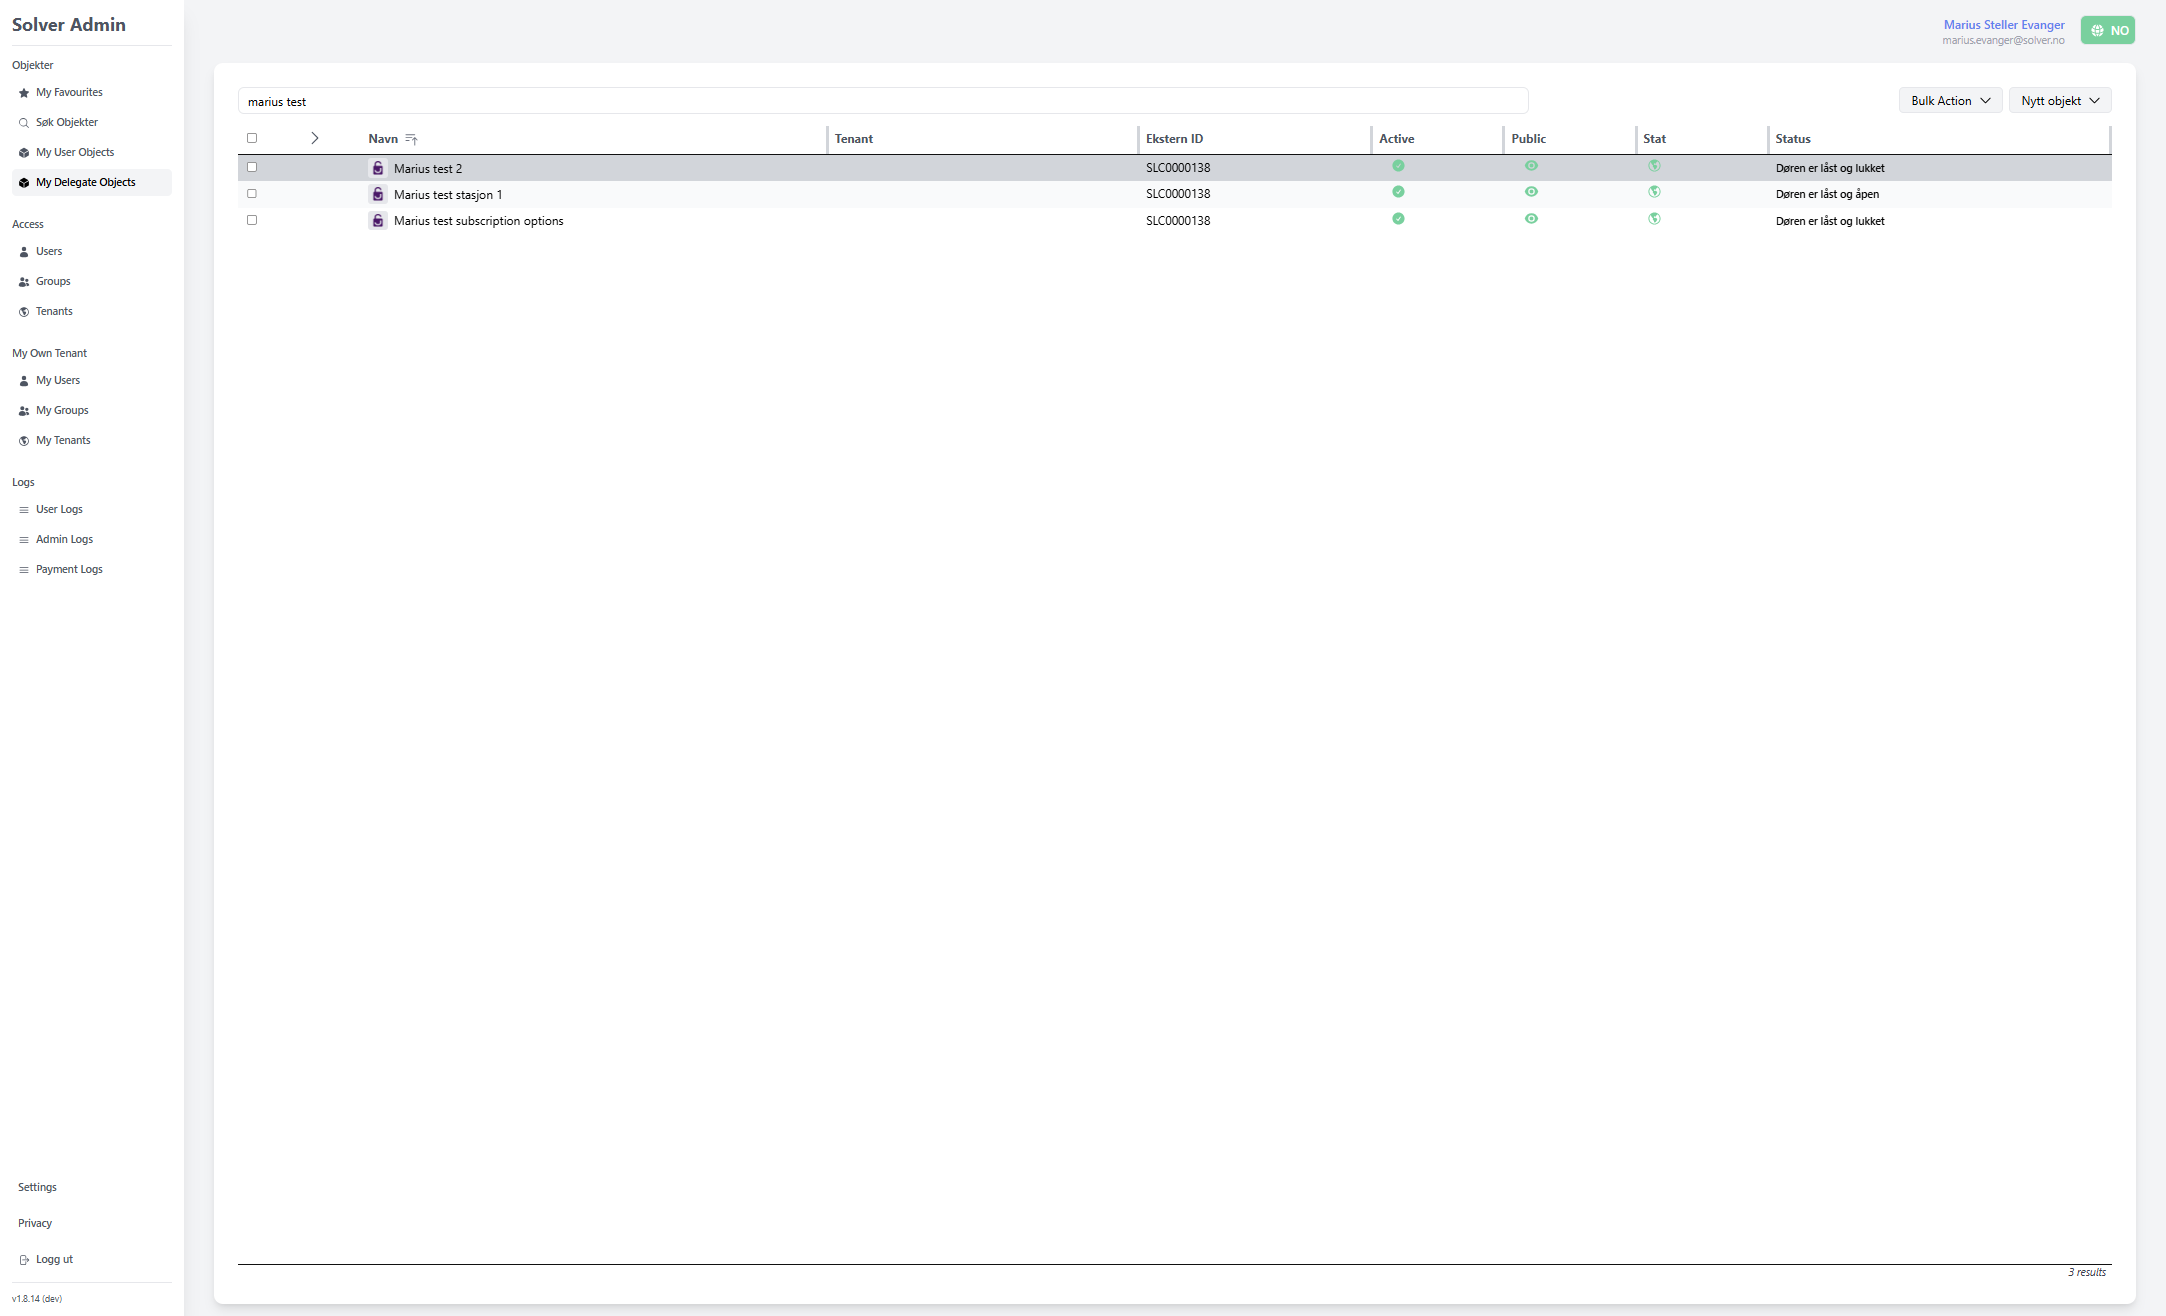2166x1316 pixels.
Task: Click the lock icon for Marius test stasjon 1
Action: [x=378, y=194]
